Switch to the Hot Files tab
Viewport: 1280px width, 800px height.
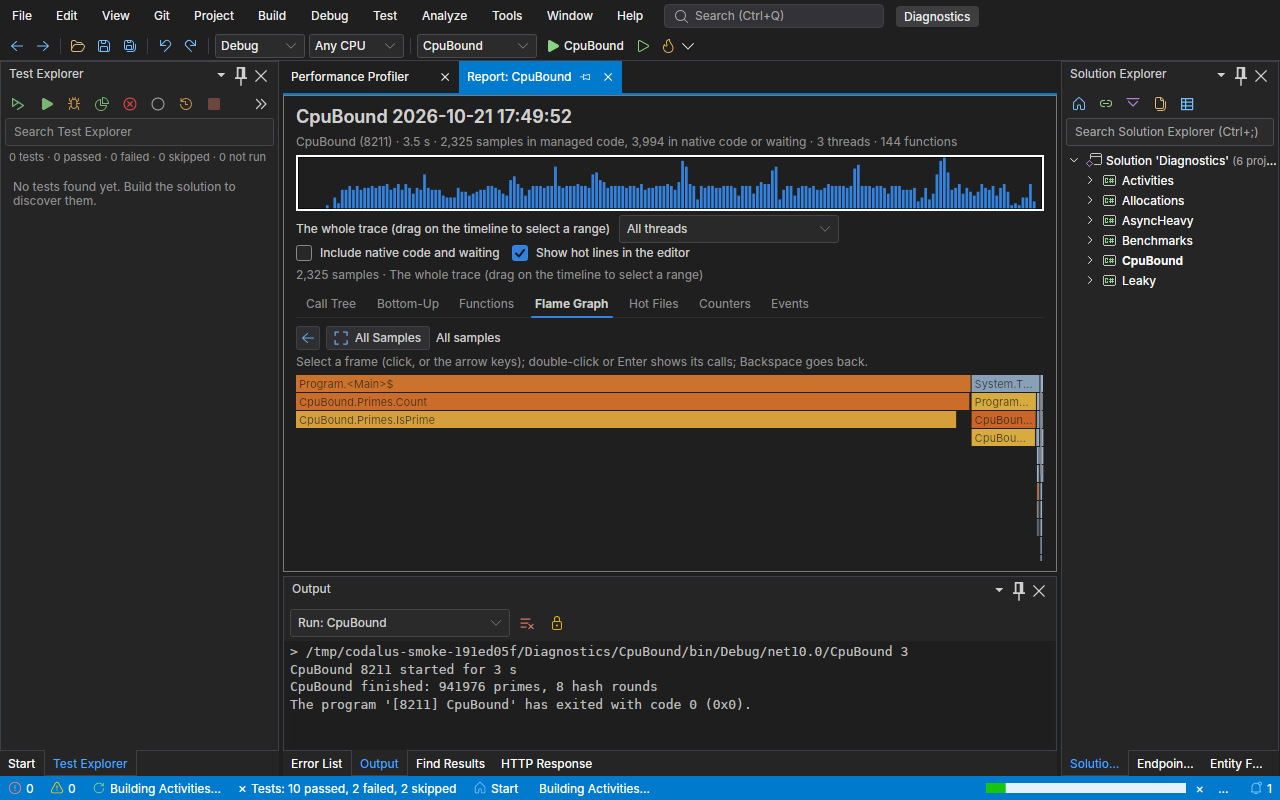click(x=654, y=304)
